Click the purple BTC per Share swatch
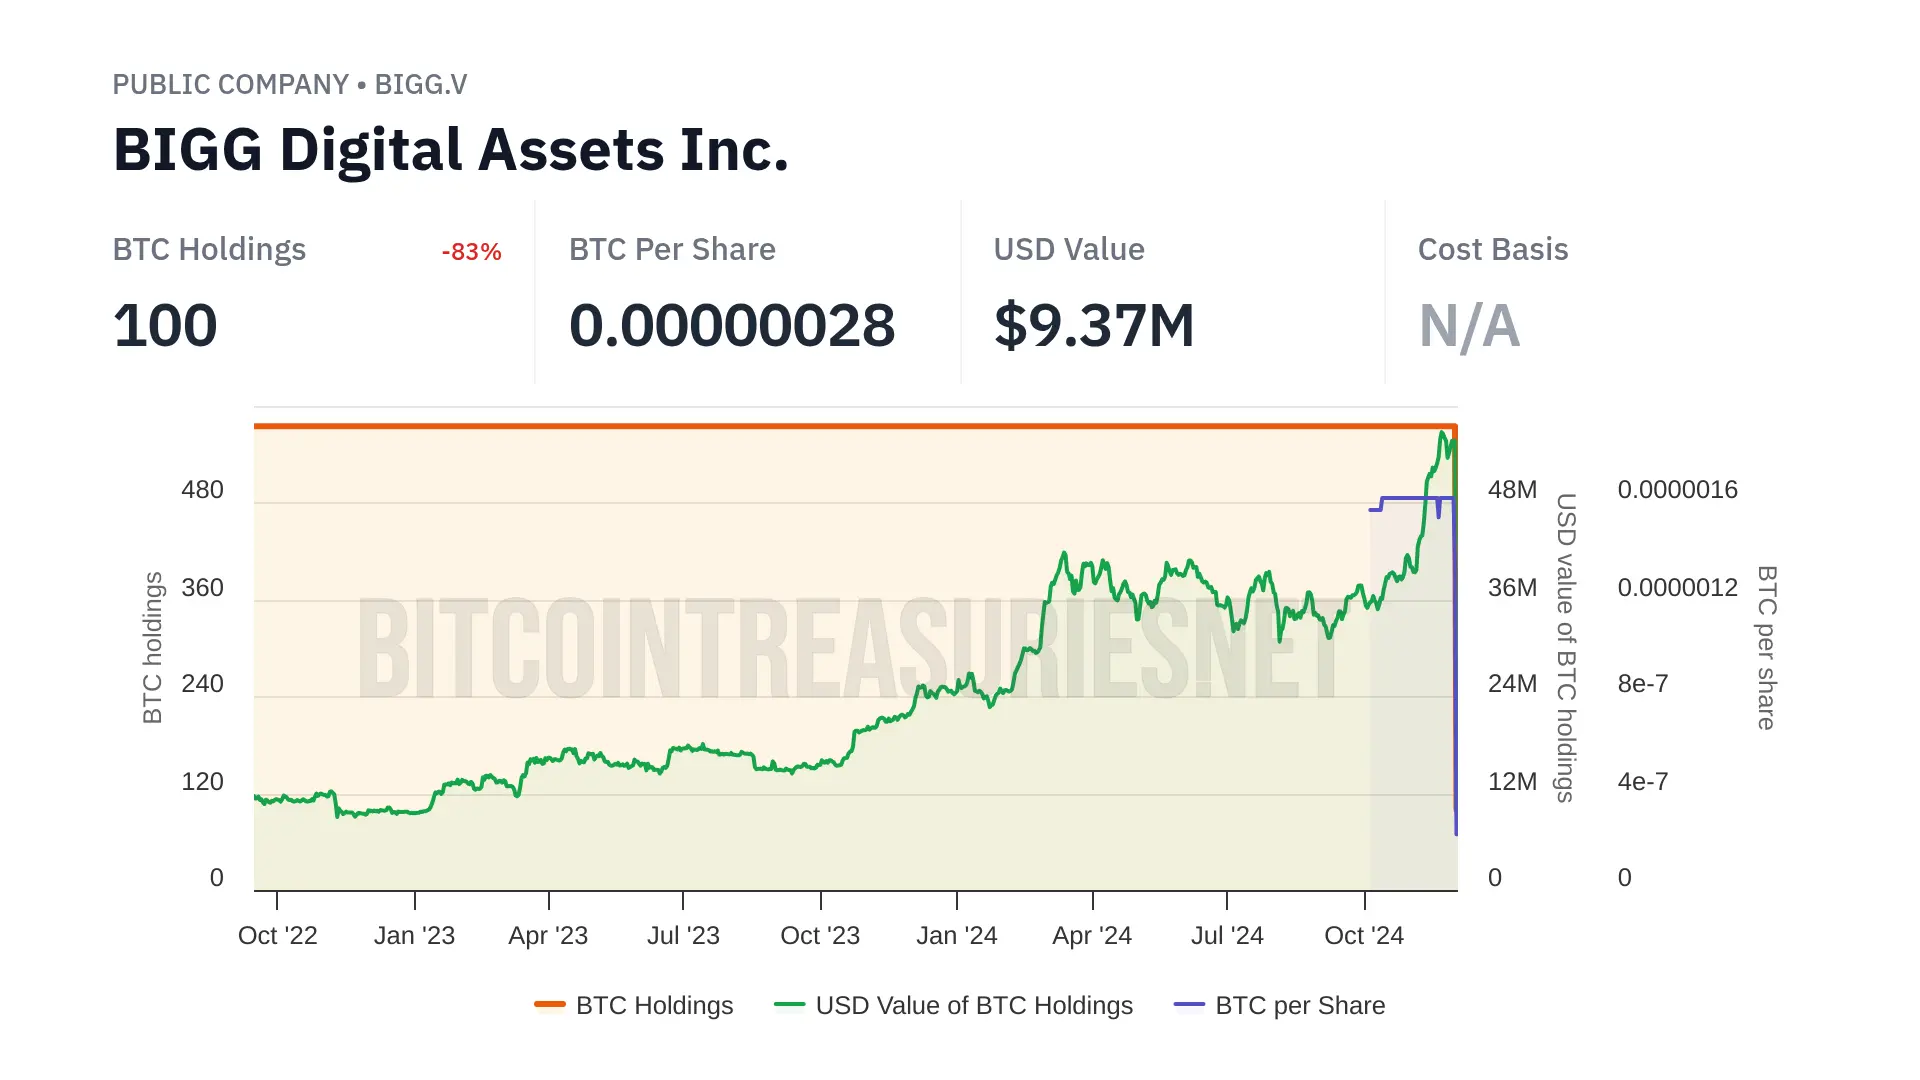Image resolution: width=1920 pixels, height=1080 pixels. [x=1189, y=1004]
